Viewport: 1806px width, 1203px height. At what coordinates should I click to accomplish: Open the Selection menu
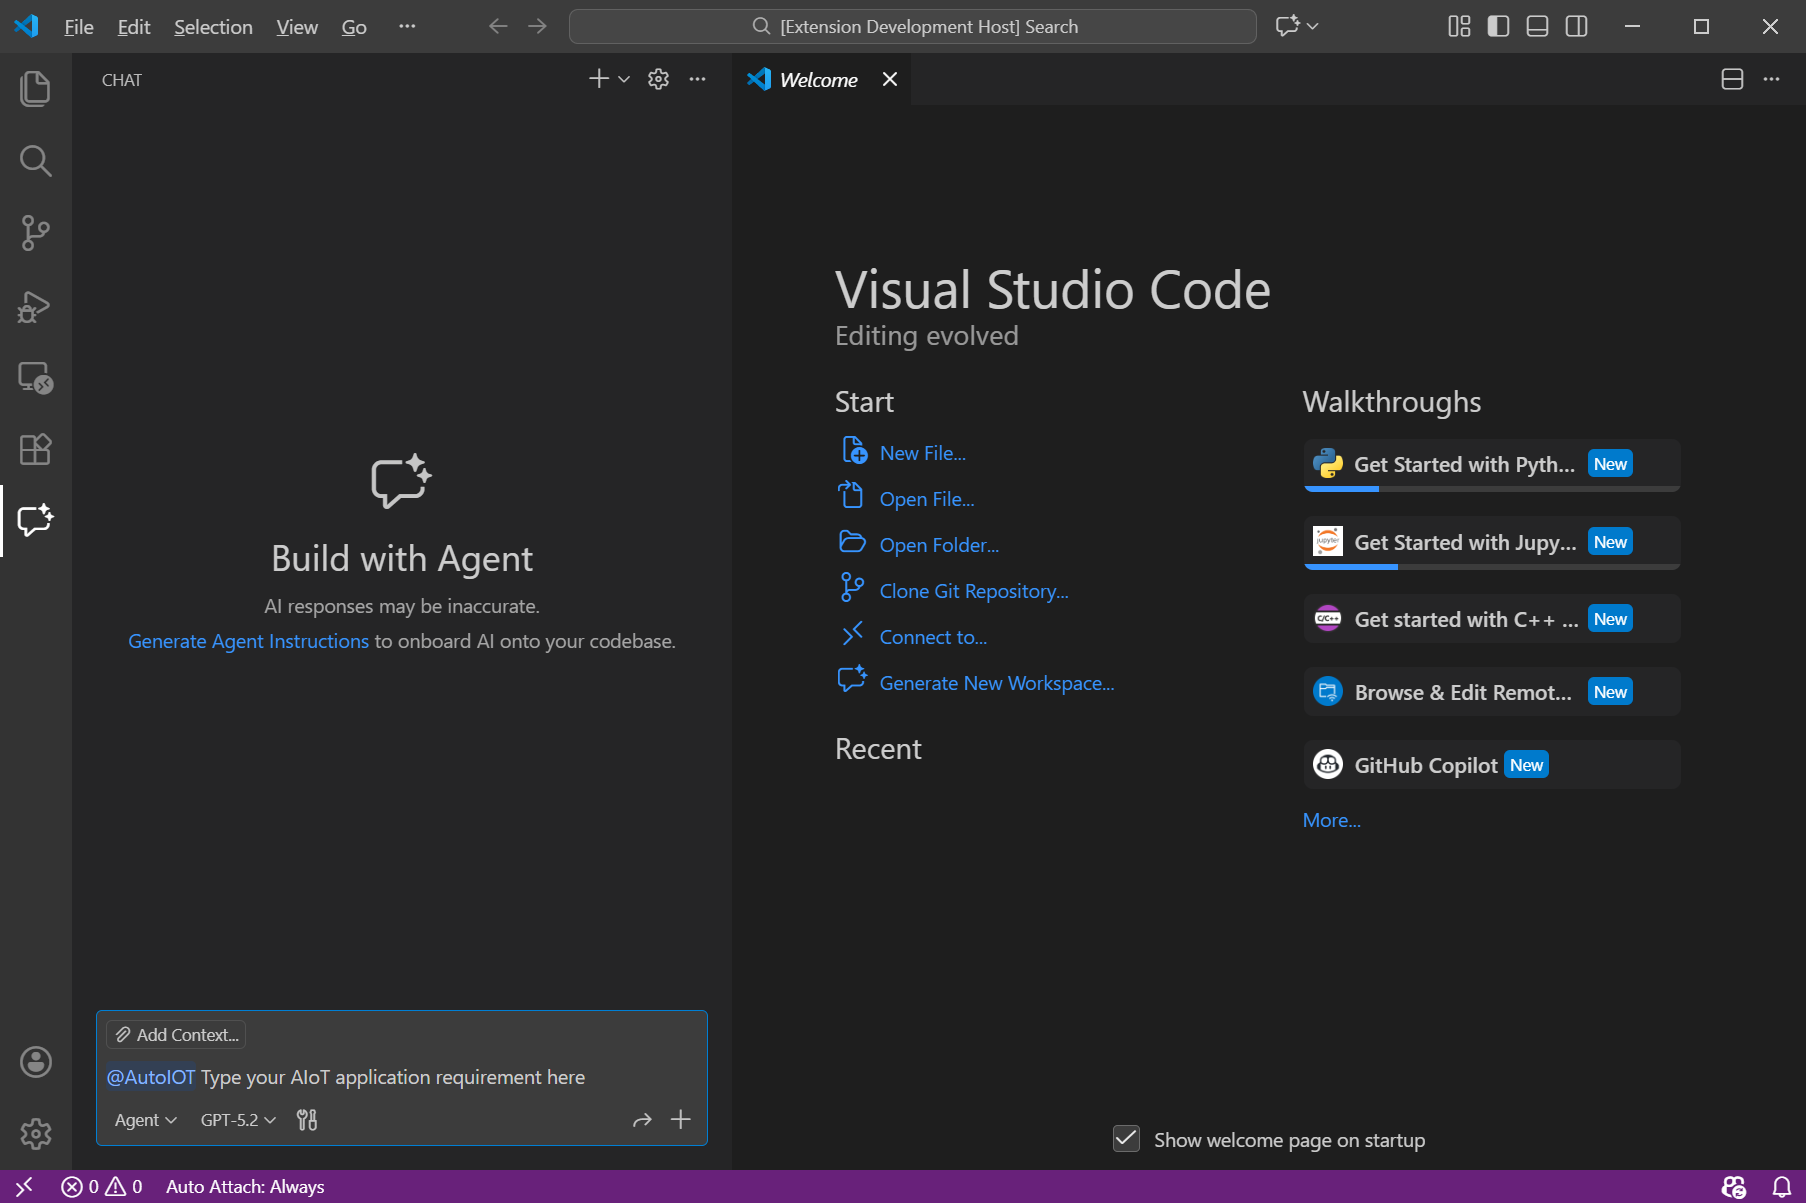[213, 27]
